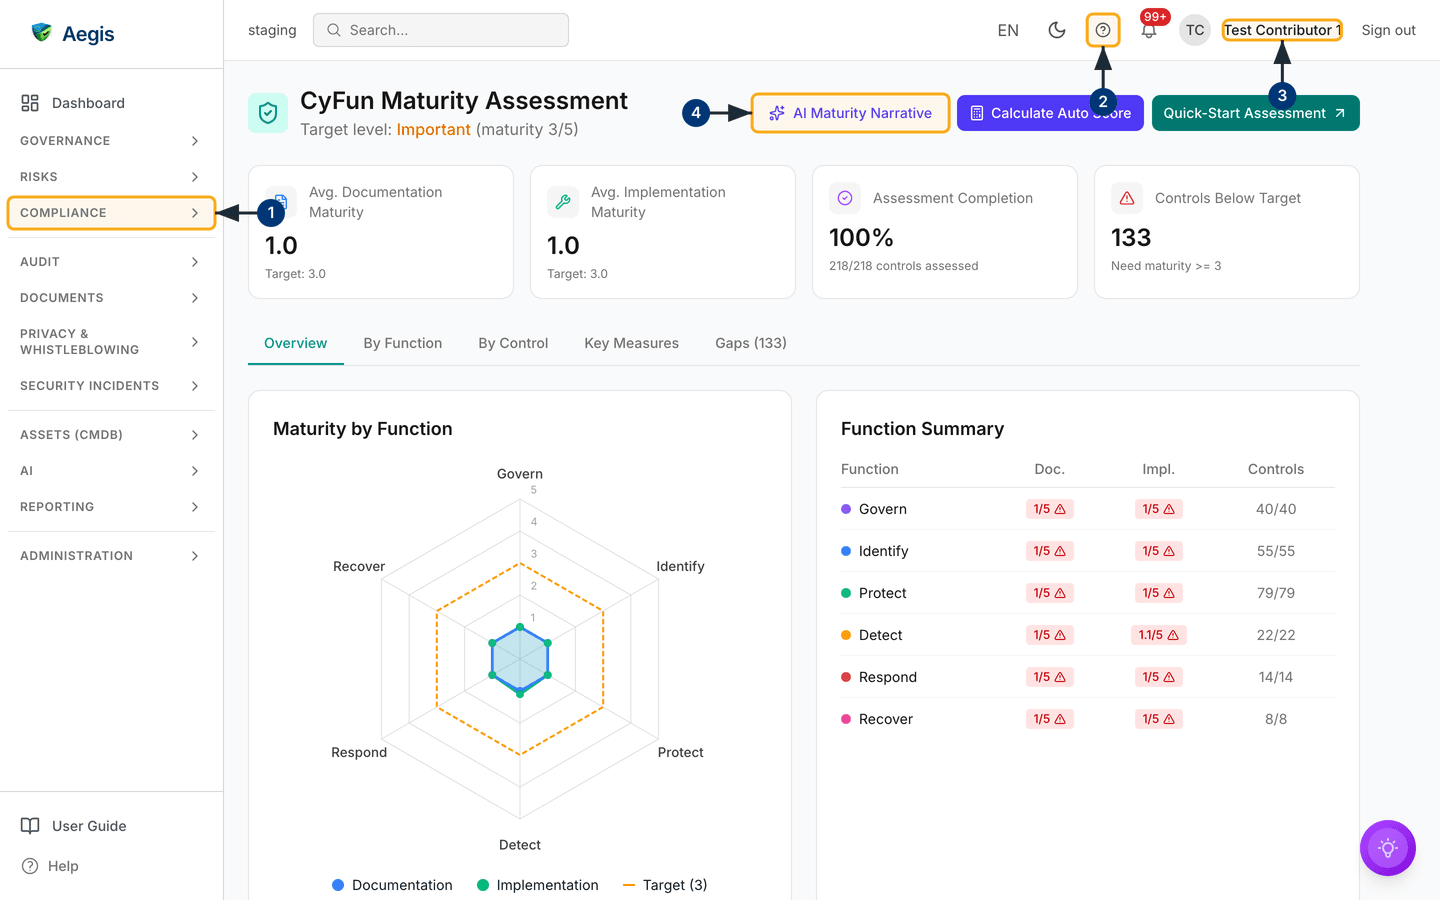Launch the Quick-Start Assessment
Viewport: 1440px width, 900px height.
click(1256, 113)
